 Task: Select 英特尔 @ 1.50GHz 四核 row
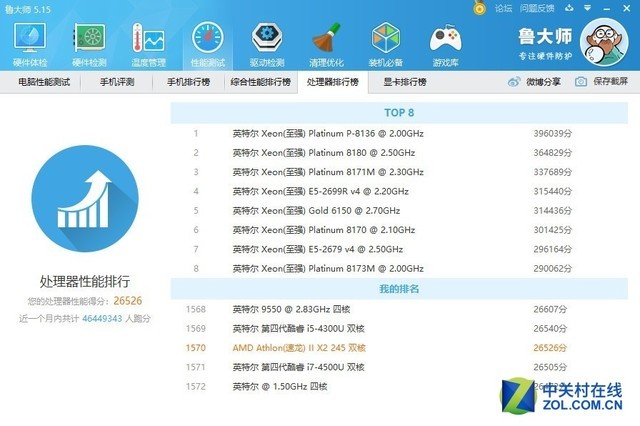(x=399, y=386)
